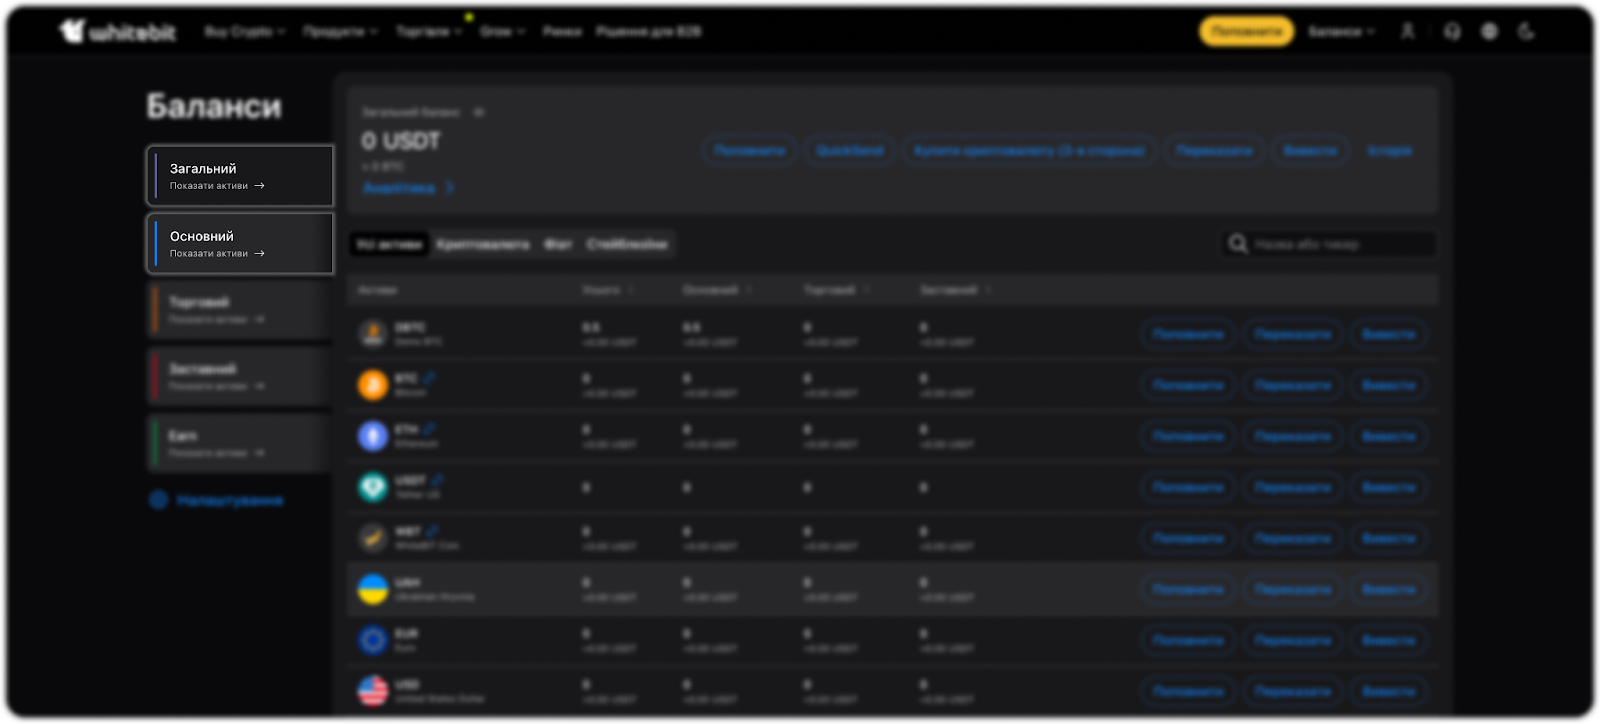The image size is (1600, 724).
Task: Click the Bitcoin BTC coin icon
Action: (373, 385)
